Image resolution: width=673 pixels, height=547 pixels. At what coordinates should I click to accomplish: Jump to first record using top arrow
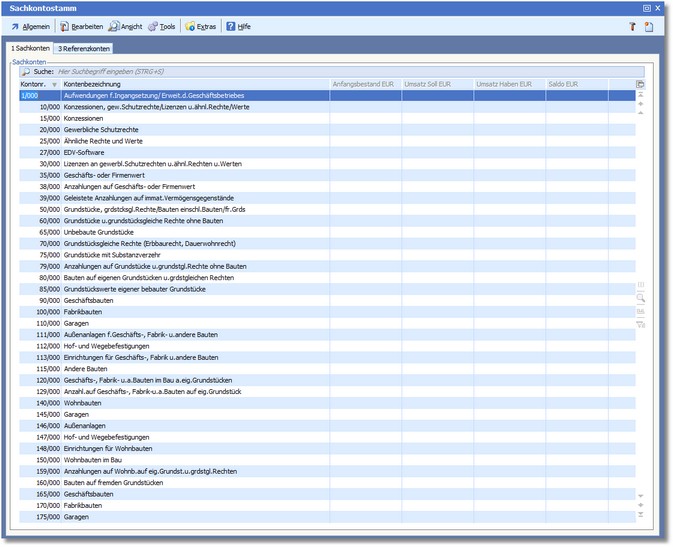[640, 95]
